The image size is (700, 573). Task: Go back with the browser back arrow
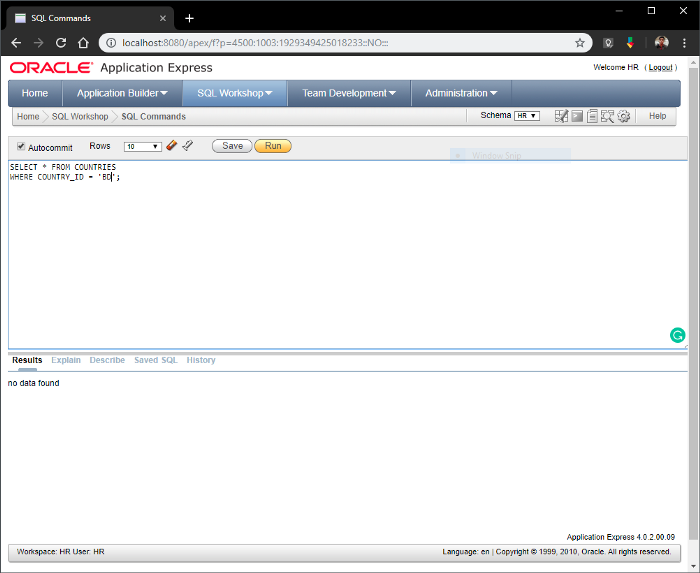(x=17, y=43)
